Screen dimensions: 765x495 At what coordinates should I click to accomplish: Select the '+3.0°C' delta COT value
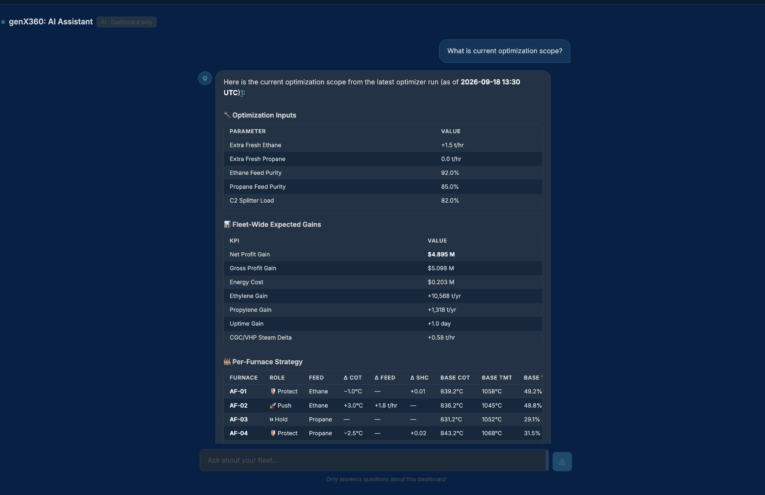353,406
